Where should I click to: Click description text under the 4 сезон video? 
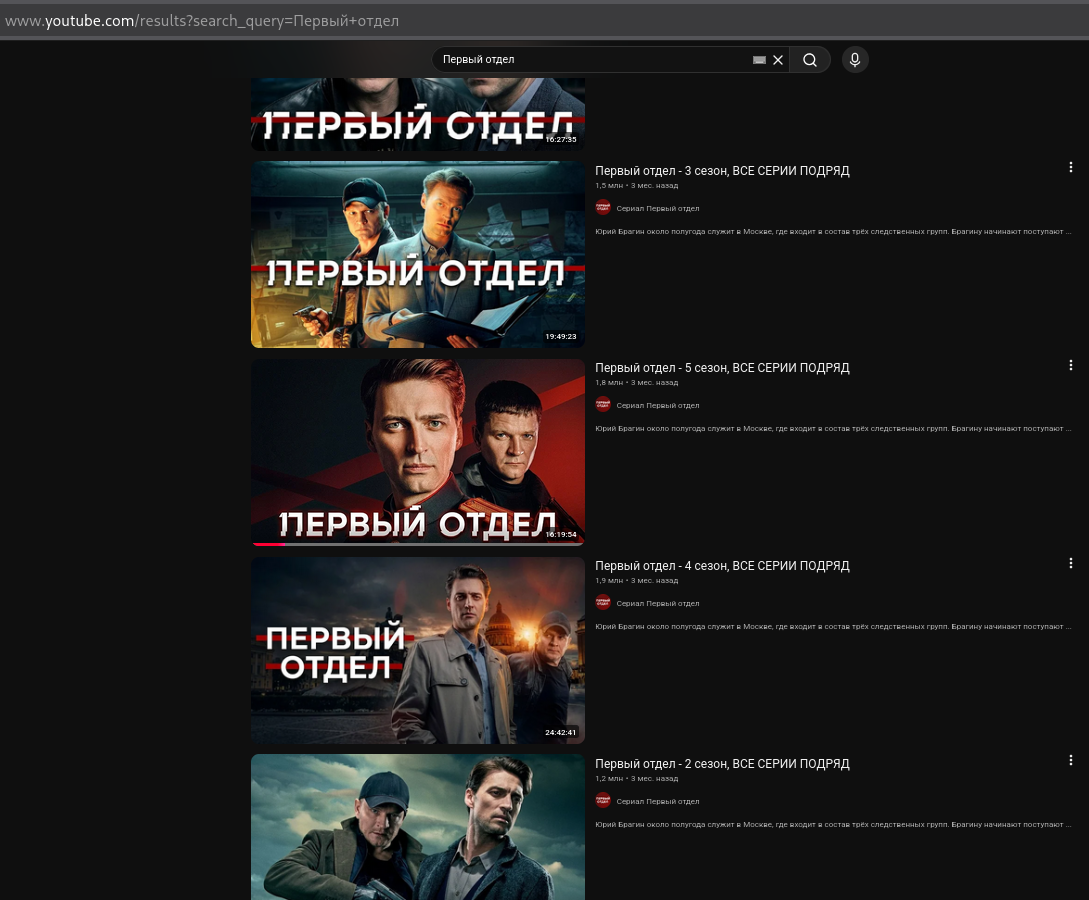[x=833, y=626]
